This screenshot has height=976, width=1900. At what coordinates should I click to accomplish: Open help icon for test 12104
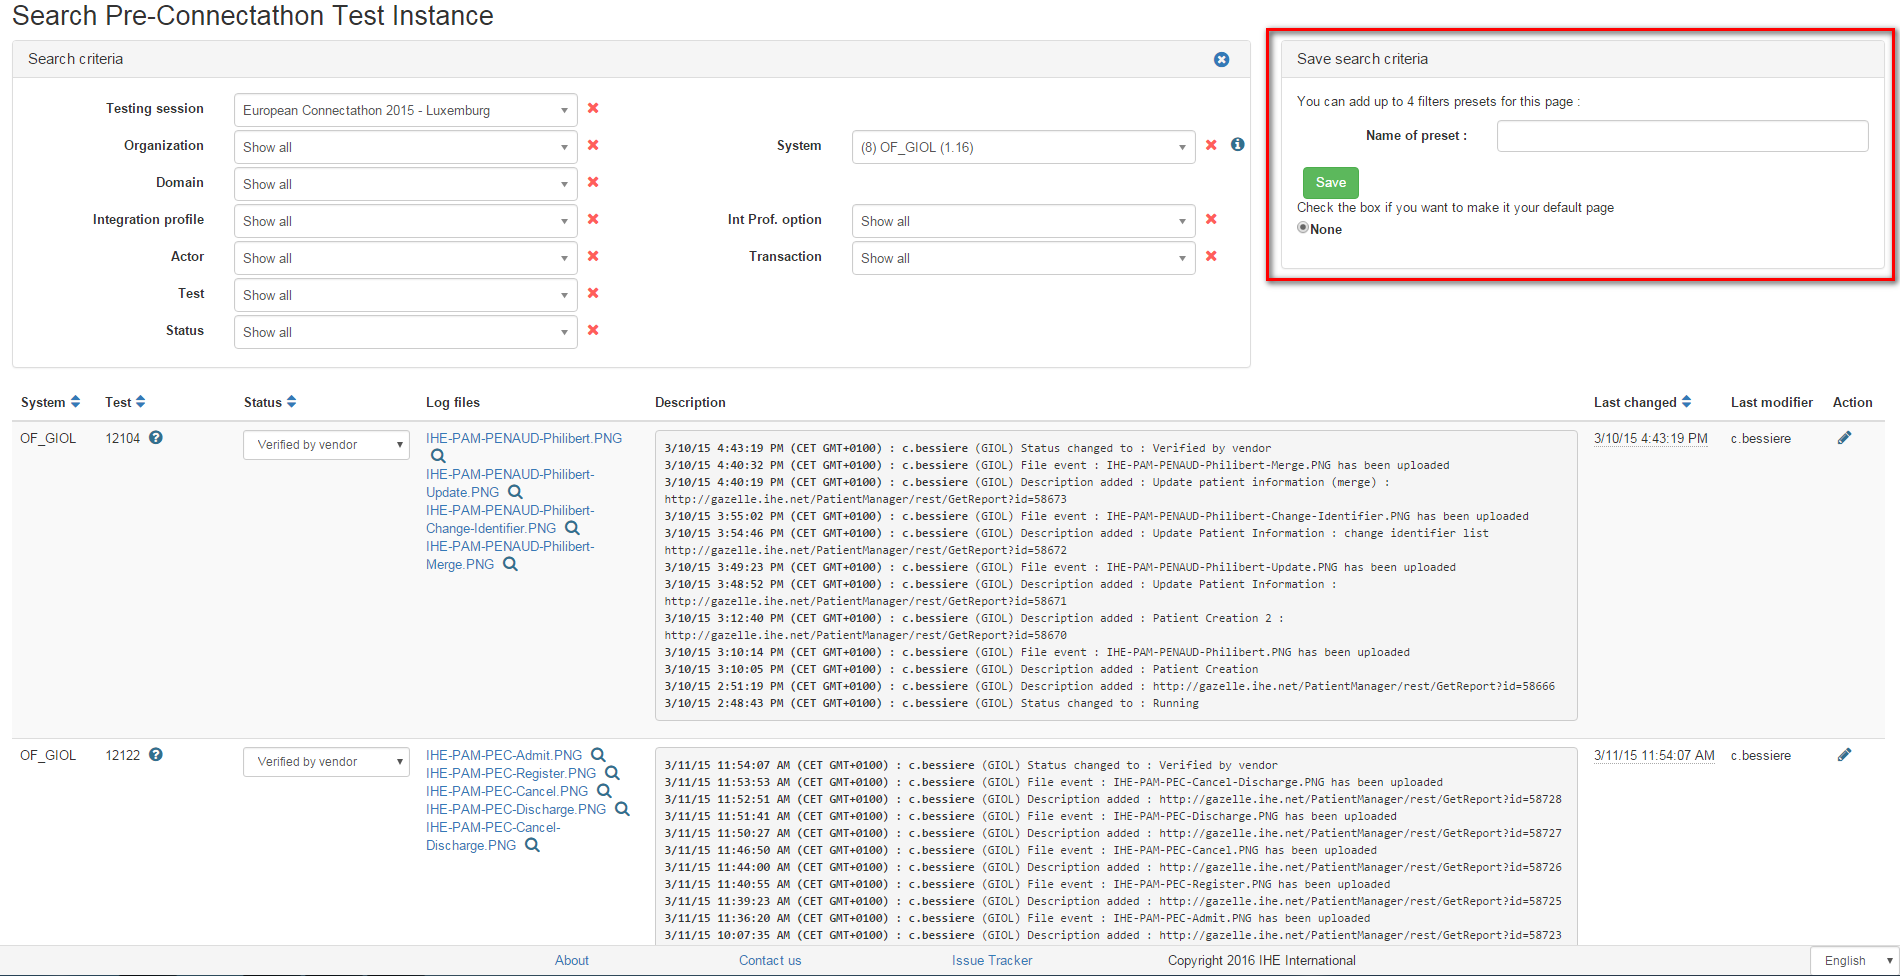pyautogui.click(x=156, y=438)
